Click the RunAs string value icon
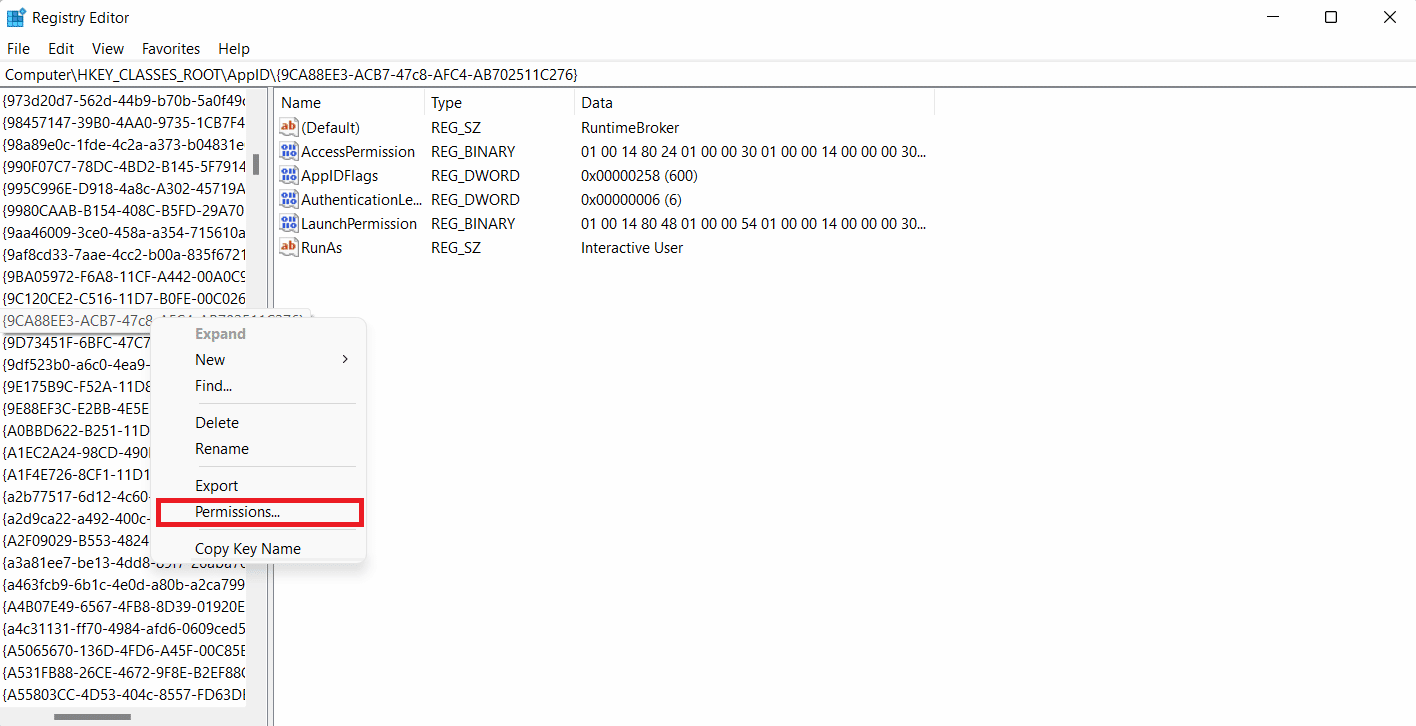 point(289,247)
